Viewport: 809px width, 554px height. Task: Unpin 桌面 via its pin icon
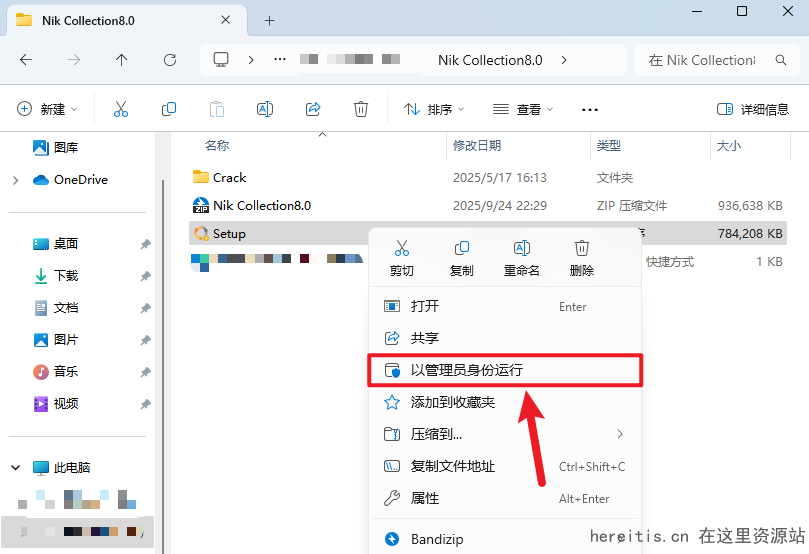pos(145,244)
